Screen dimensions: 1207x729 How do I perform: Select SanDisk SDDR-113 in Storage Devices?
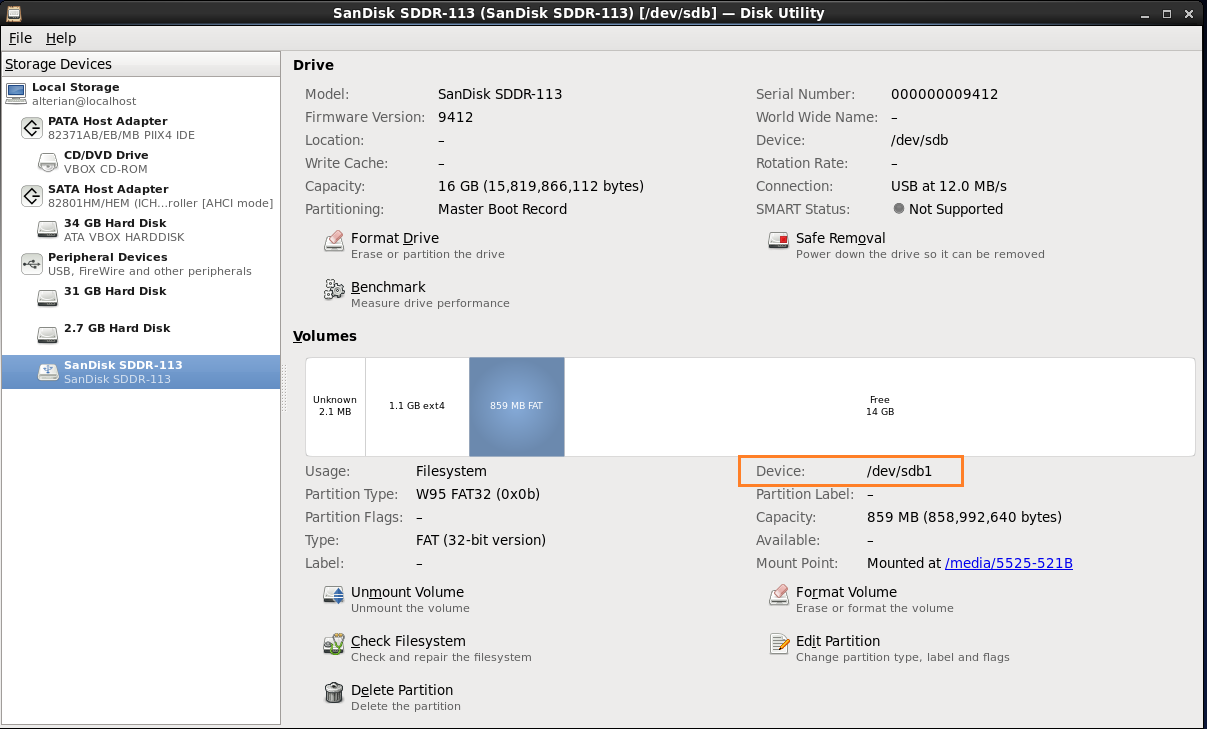[x=141, y=372]
